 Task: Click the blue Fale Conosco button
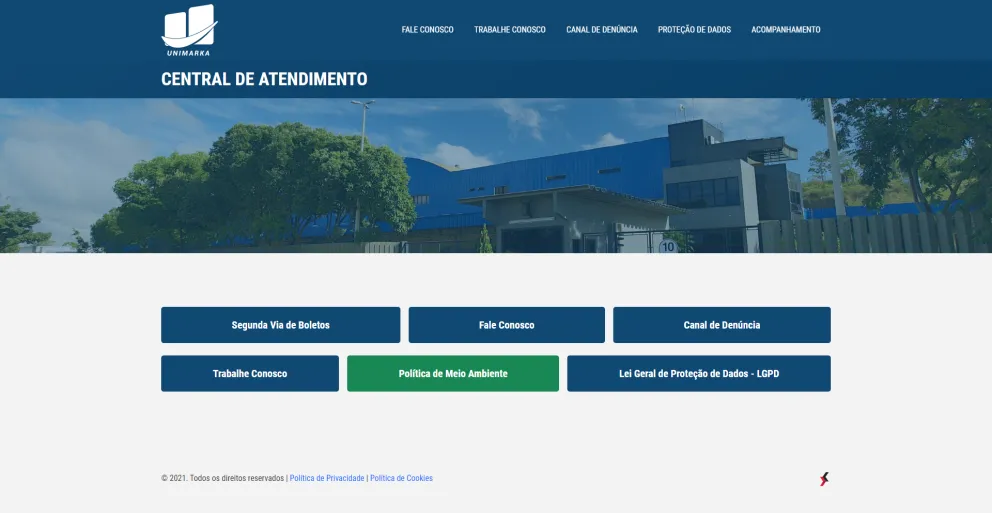[506, 325]
